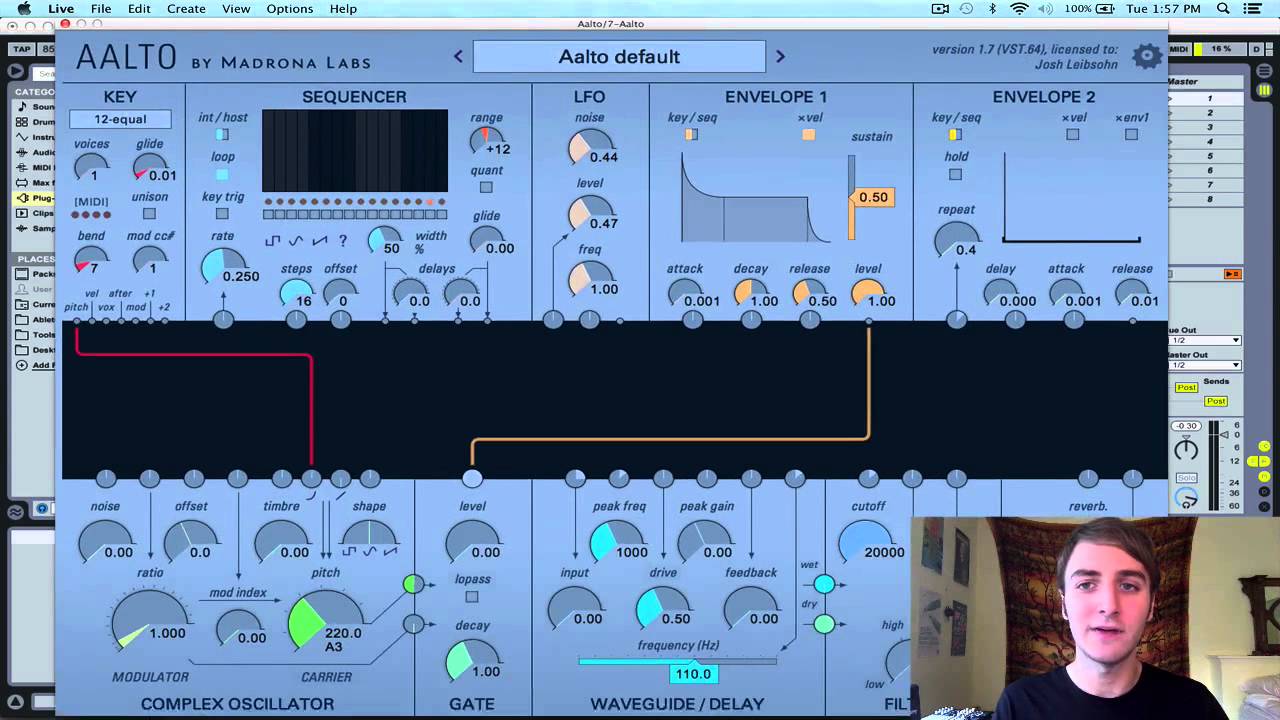The width and height of the screenshot is (1280, 720).
Task: Open the Options menu
Action: tap(290, 9)
